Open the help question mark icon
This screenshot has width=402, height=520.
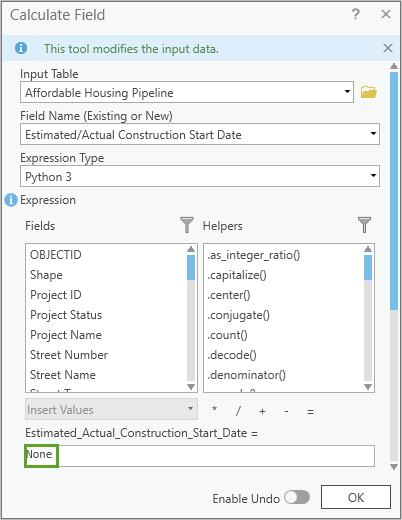356,14
